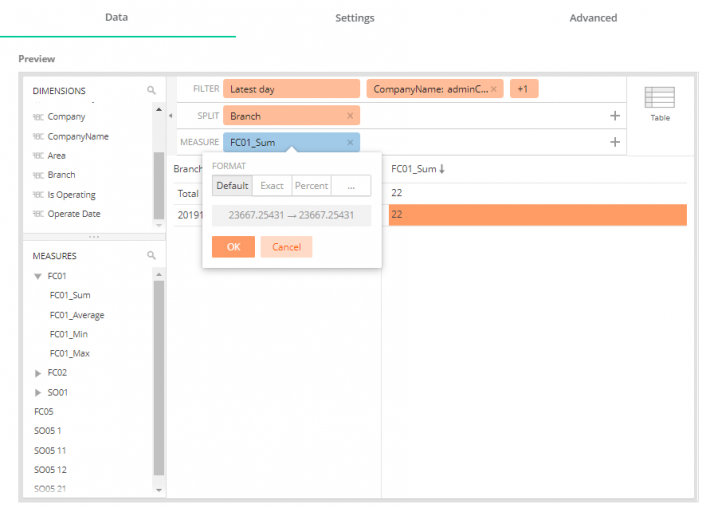Show the +1 hidden filter

pyautogui.click(x=524, y=89)
